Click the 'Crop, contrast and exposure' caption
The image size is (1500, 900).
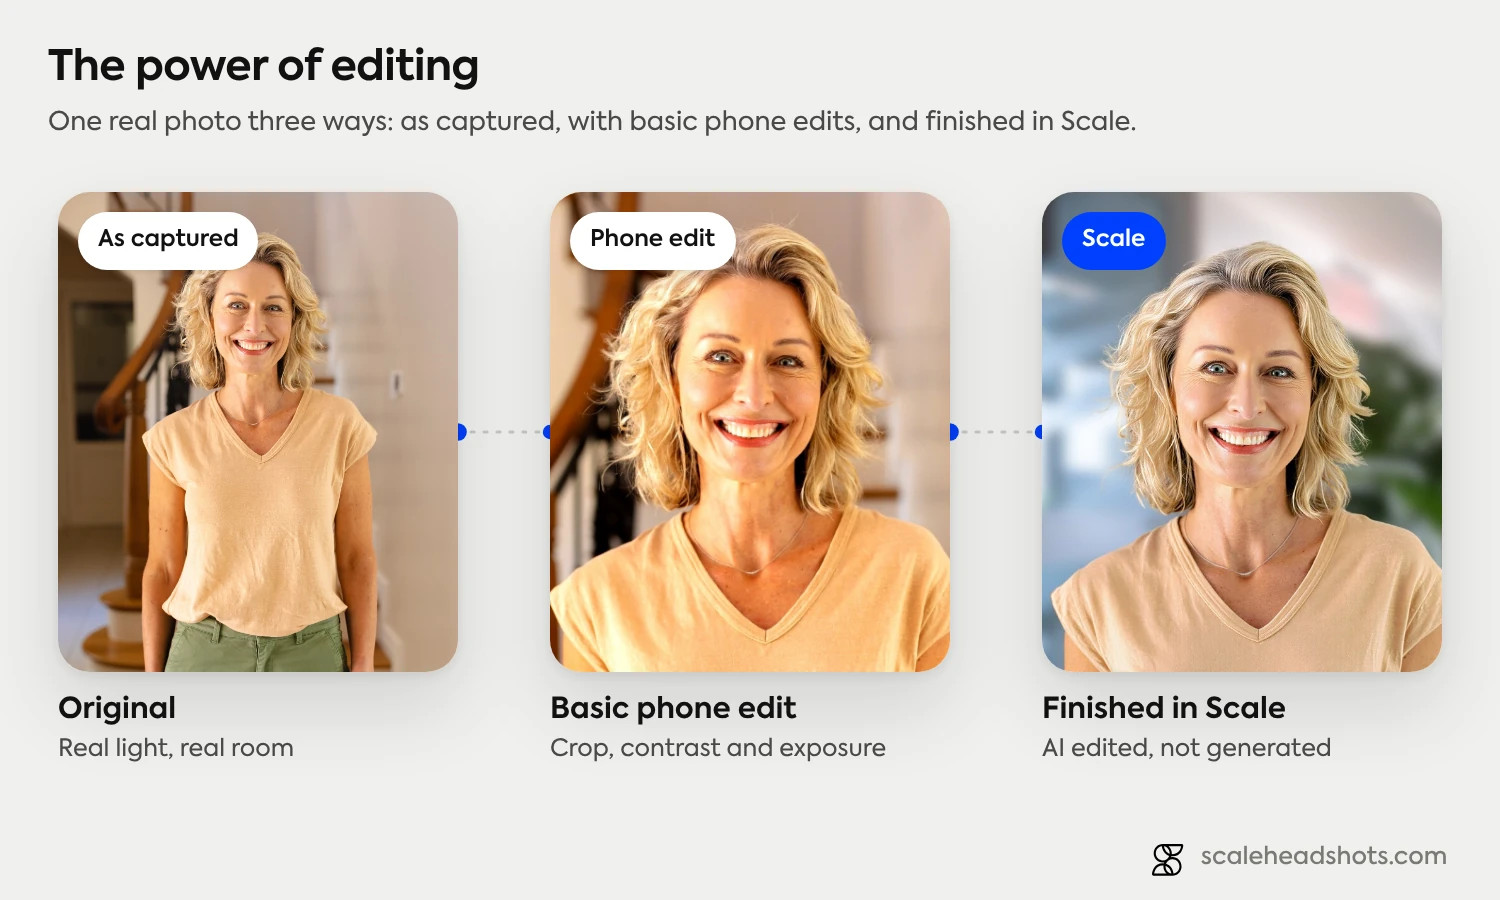click(x=718, y=748)
